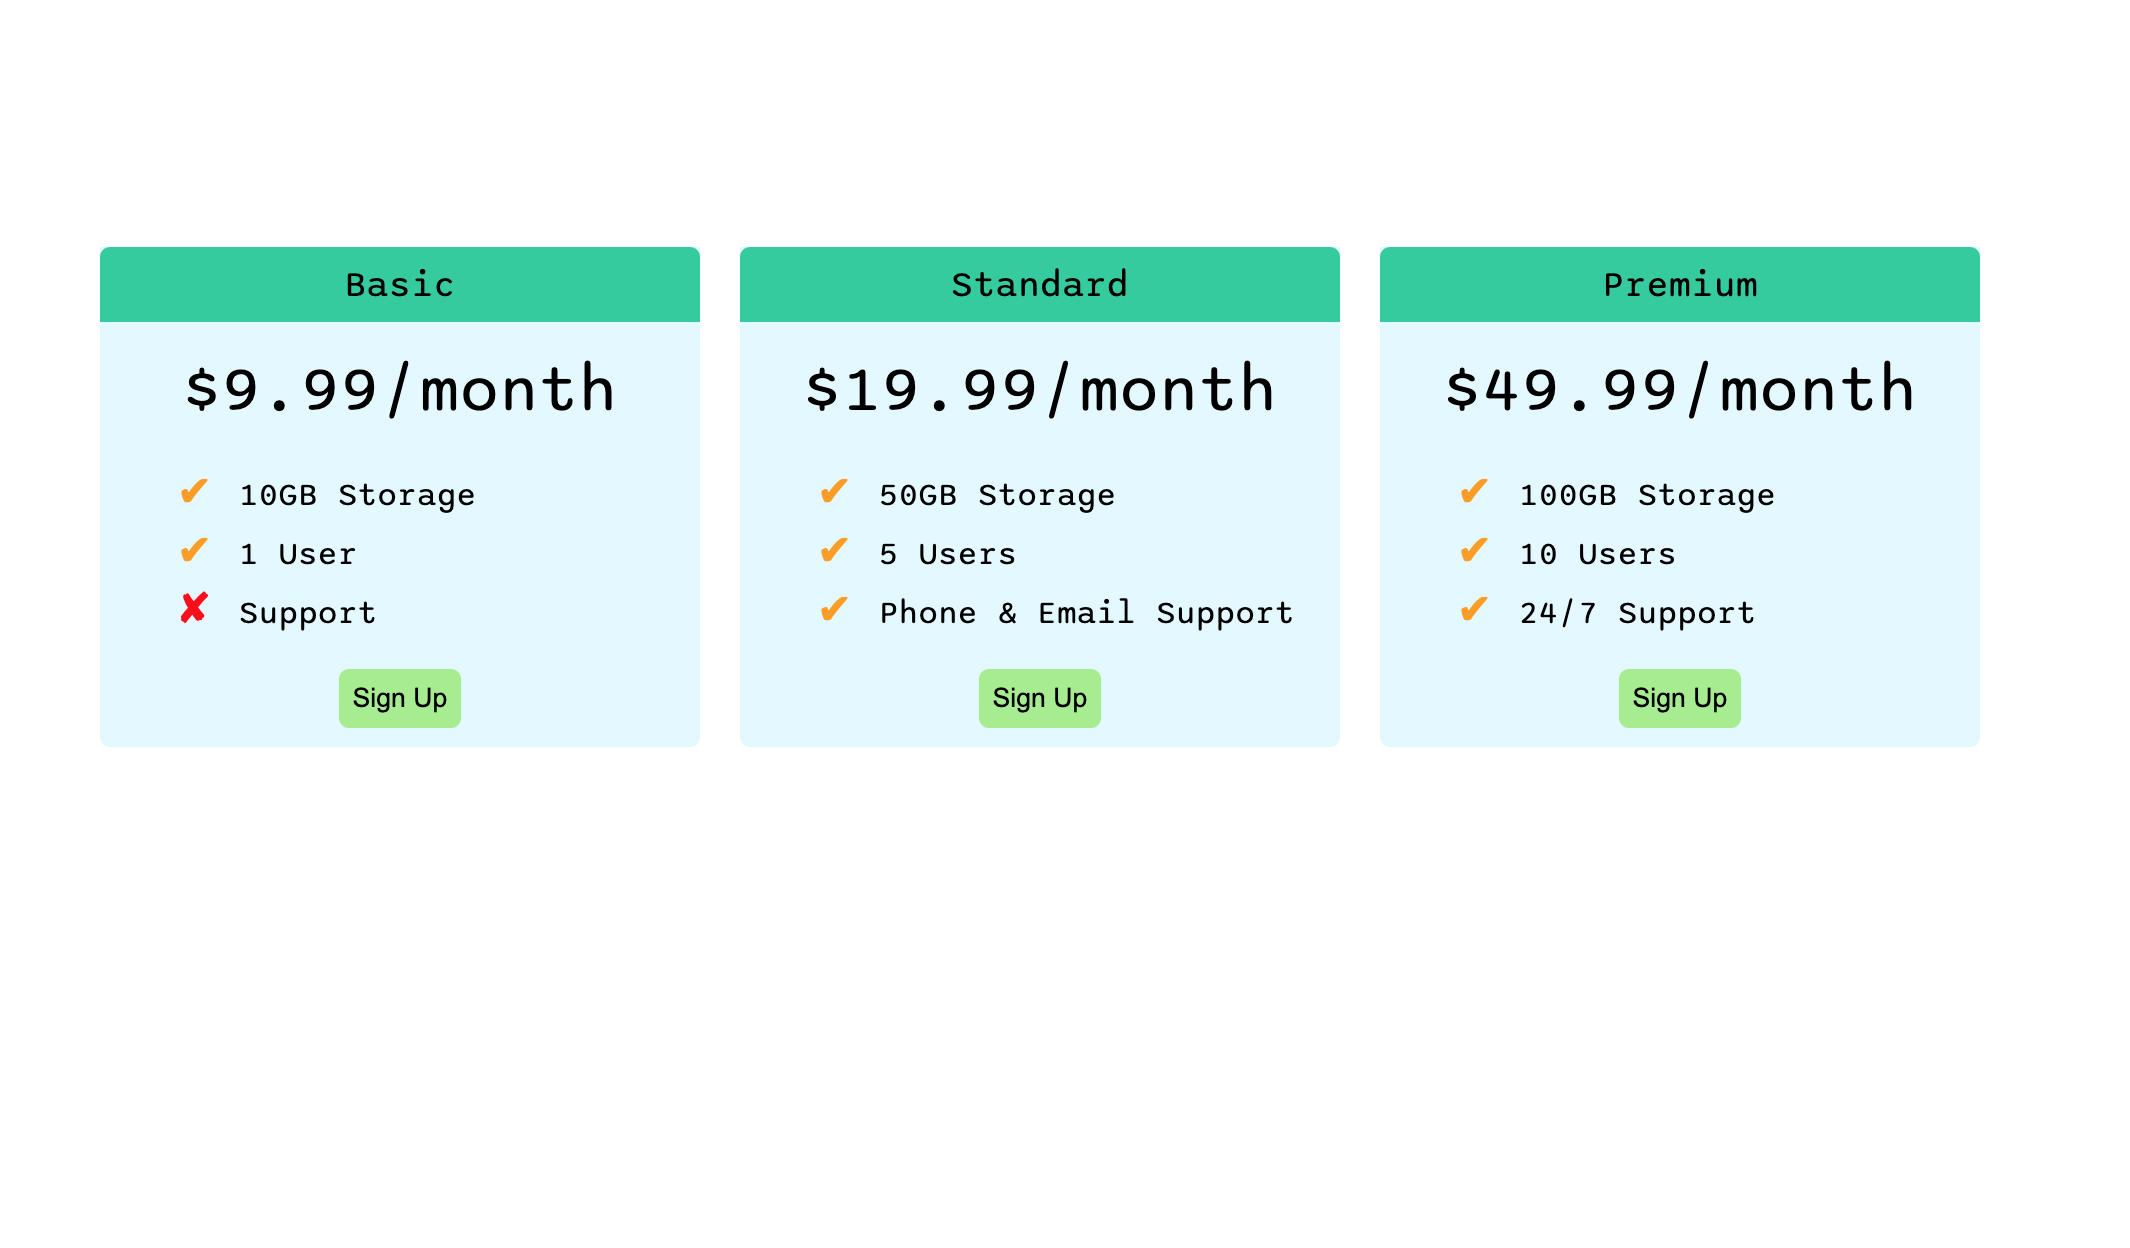The width and height of the screenshot is (2130, 1248).
Task: Click the checkmark beside 5 Users
Action: click(x=836, y=550)
